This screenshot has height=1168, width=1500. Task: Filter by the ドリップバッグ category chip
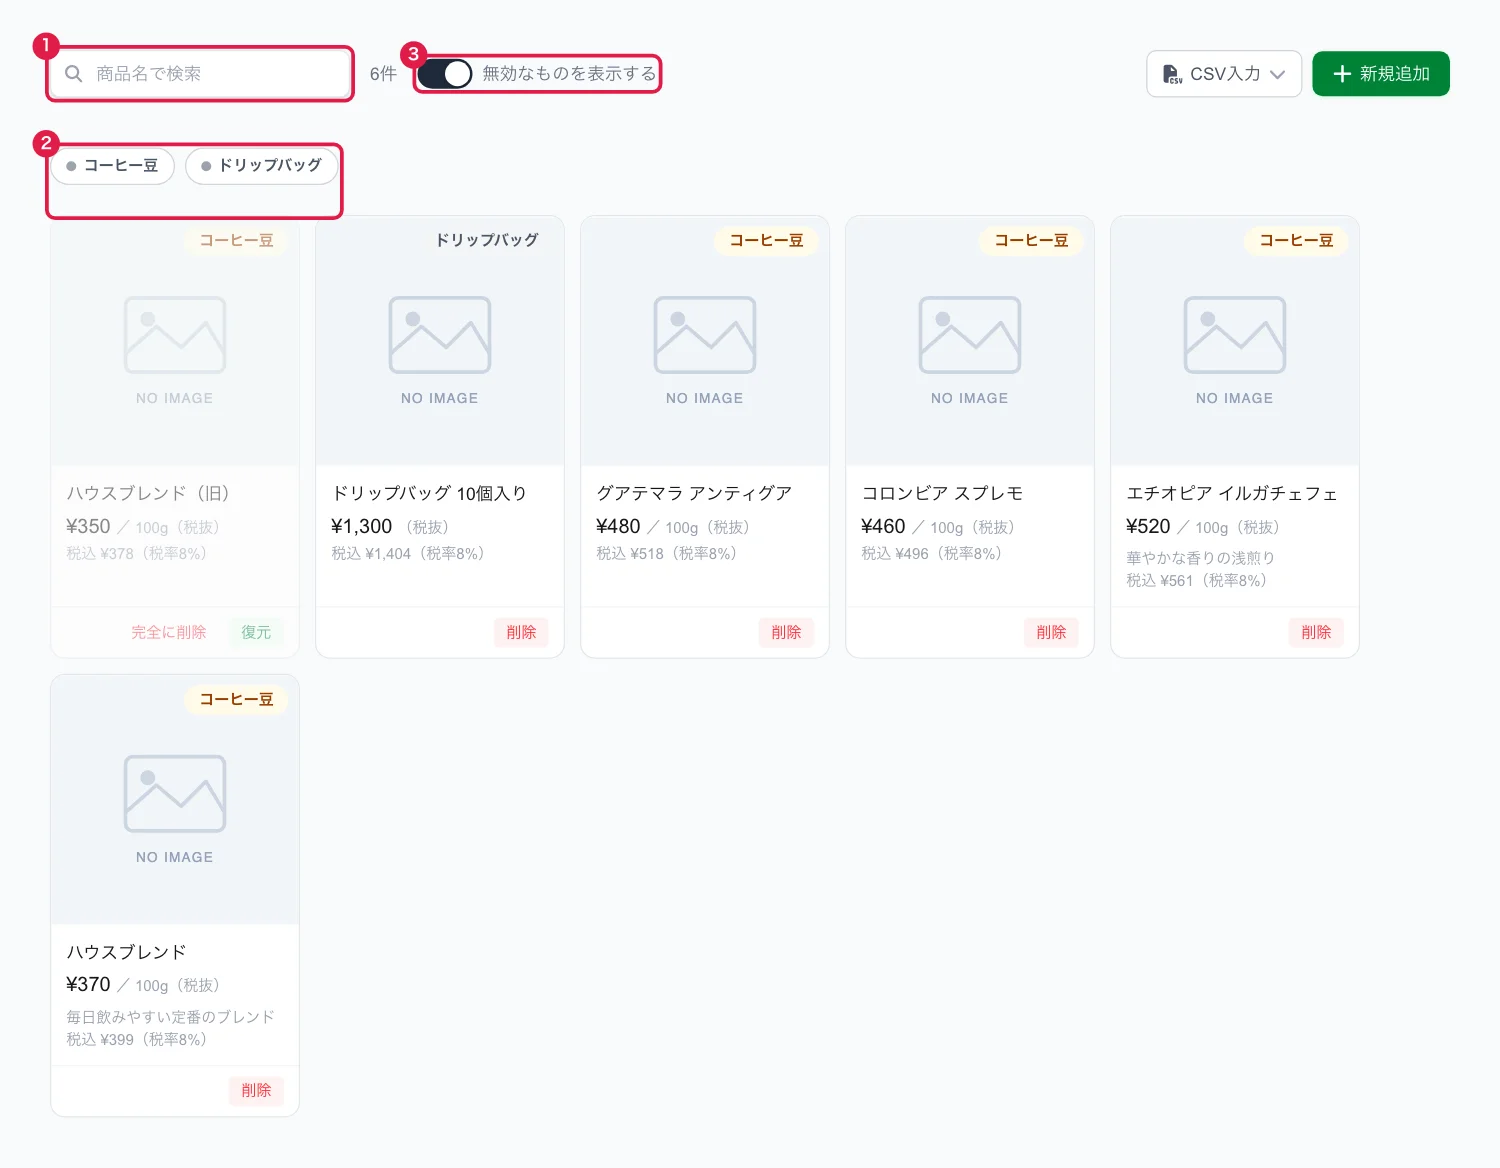point(262,166)
